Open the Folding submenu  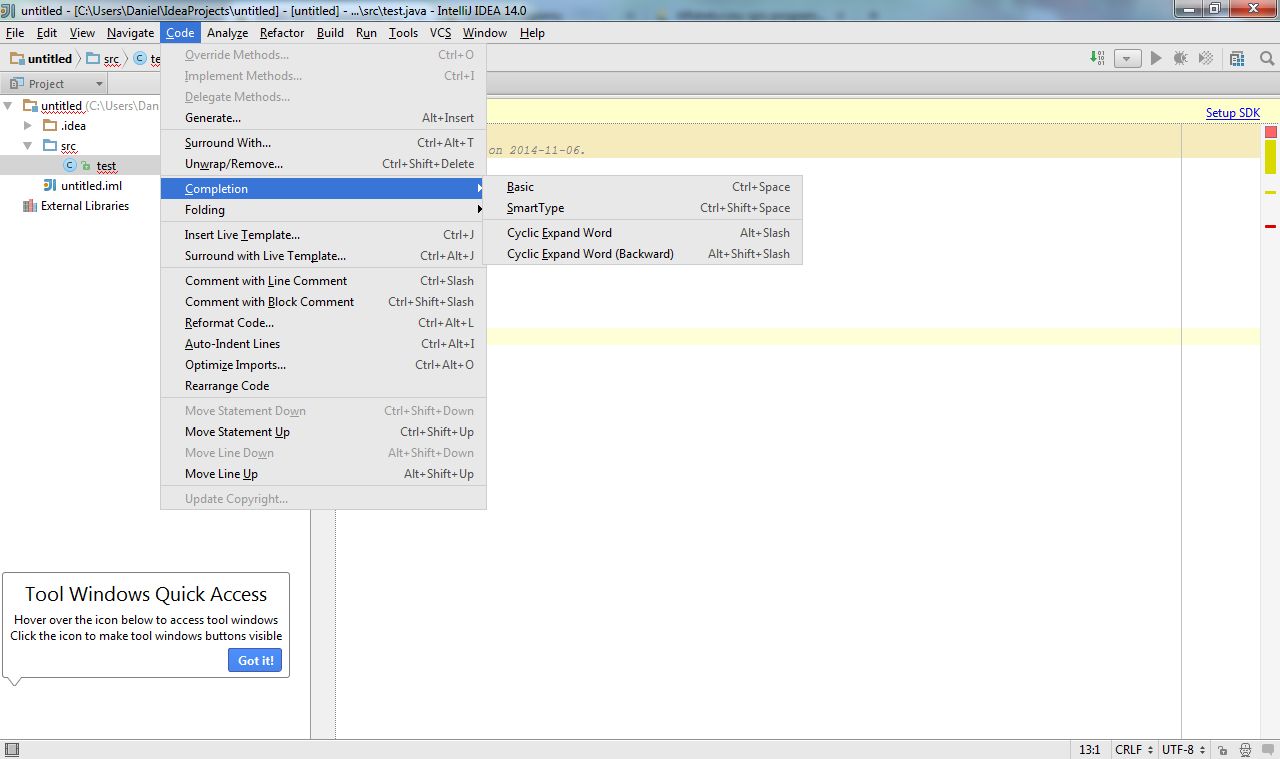(x=323, y=210)
